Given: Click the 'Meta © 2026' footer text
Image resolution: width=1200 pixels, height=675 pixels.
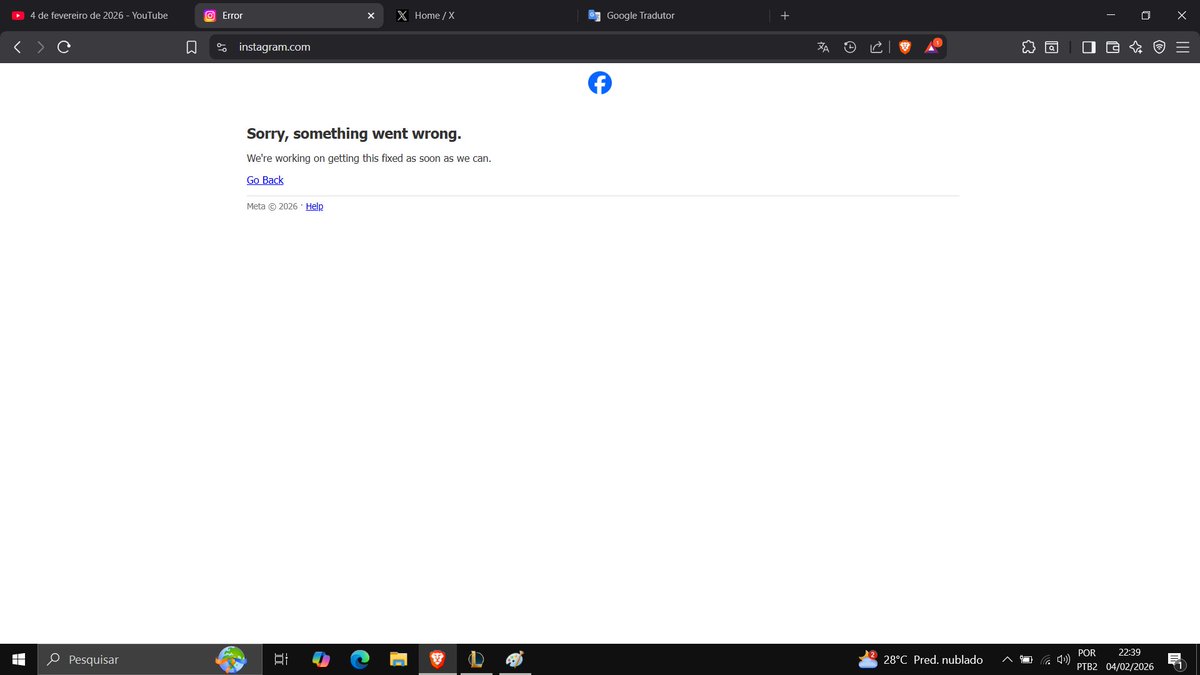Looking at the screenshot, I should (272, 206).
